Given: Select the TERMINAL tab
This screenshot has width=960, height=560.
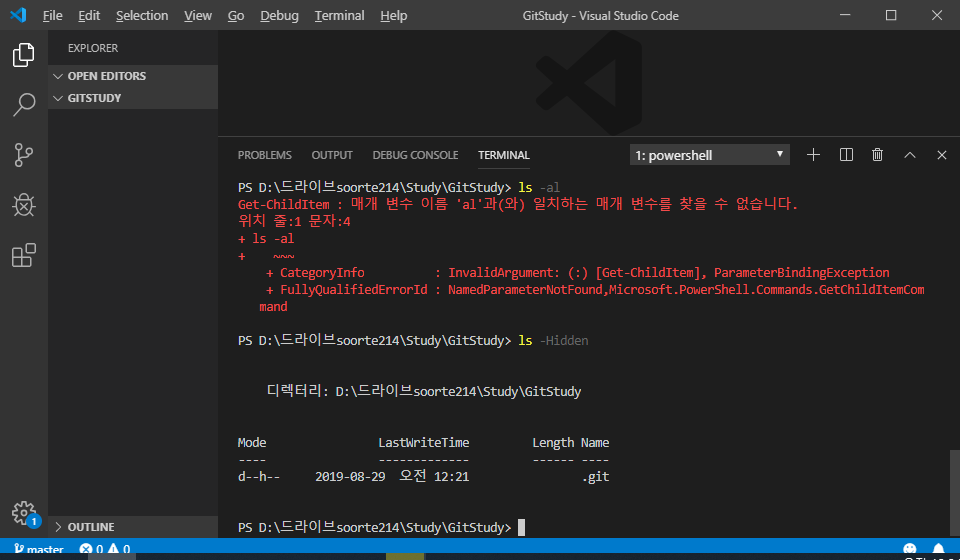Looking at the screenshot, I should tap(504, 155).
